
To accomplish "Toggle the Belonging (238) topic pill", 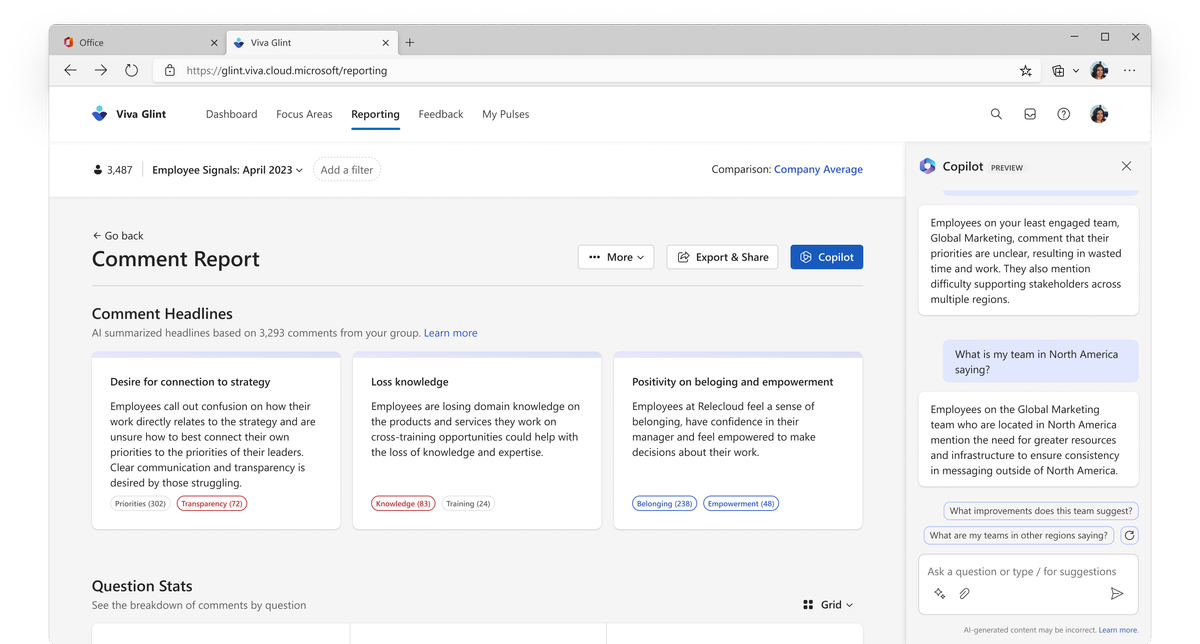I will click(664, 503).
